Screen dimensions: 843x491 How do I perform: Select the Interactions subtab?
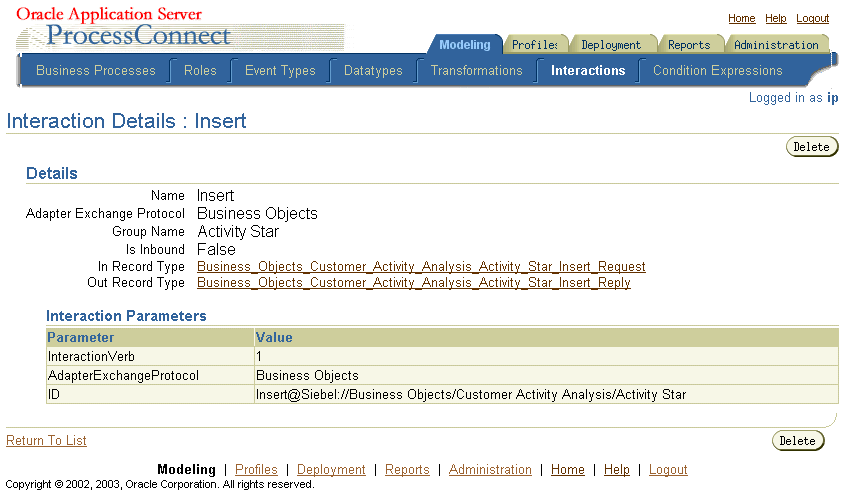[588, 70]
